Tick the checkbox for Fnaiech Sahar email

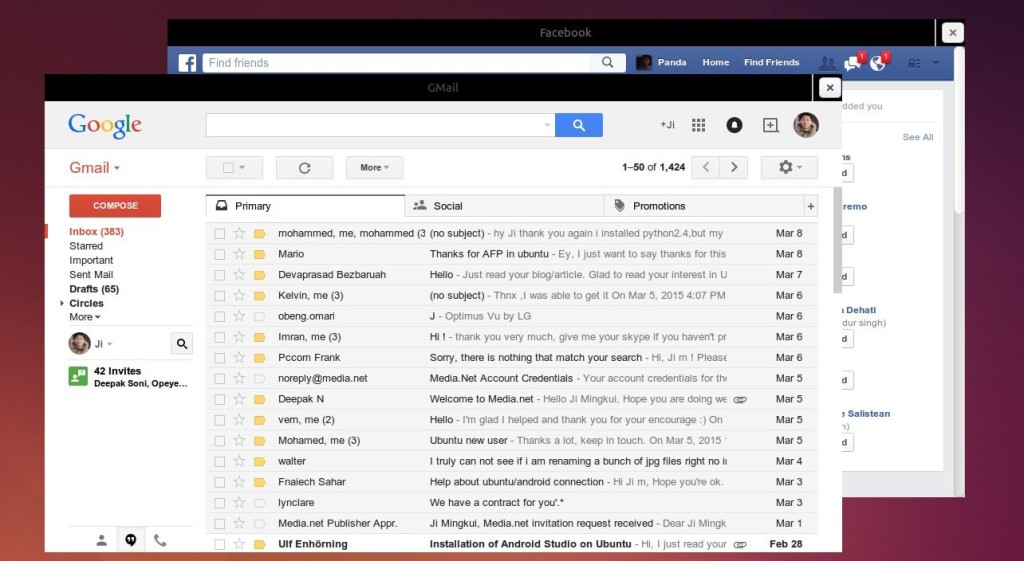[x=219, y=482]
